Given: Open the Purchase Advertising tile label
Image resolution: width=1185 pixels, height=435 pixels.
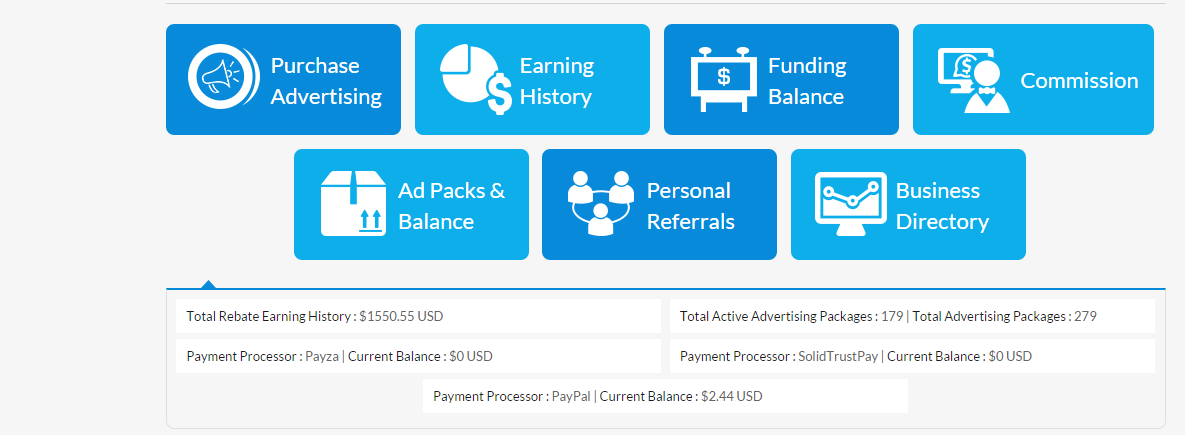Looking at the screenshot, I should point(326,81).
